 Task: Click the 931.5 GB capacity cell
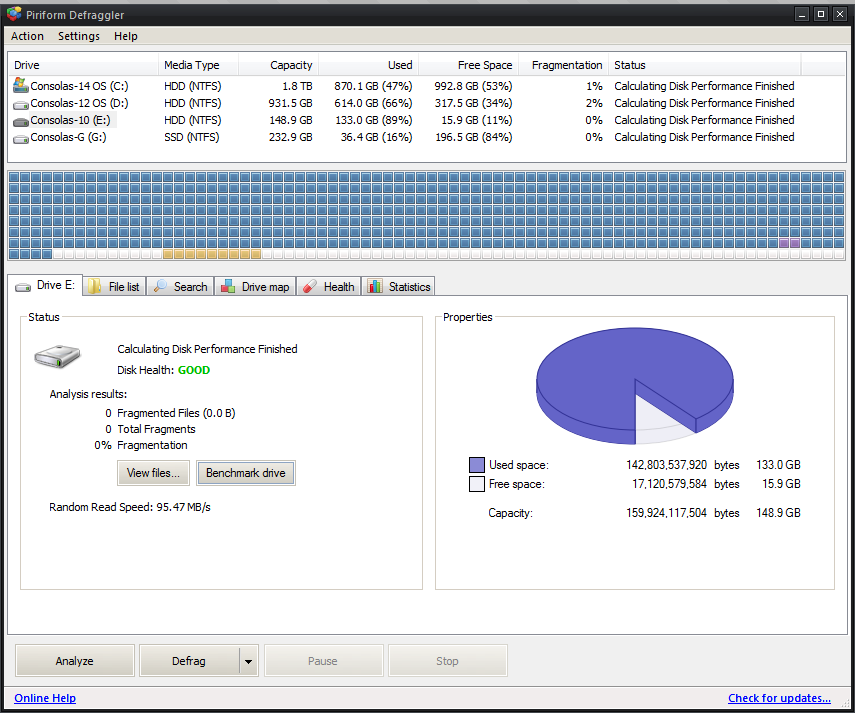(290, 103)
